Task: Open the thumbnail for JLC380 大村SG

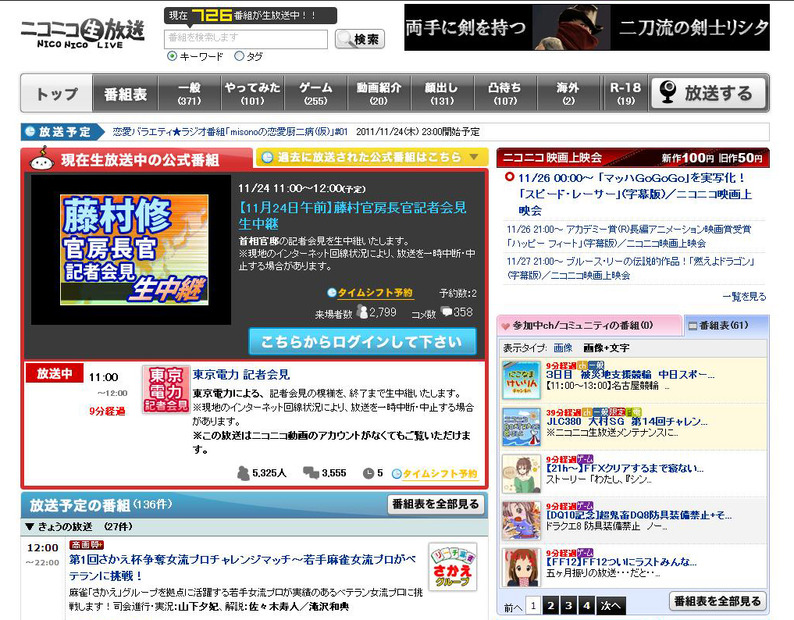Action: coord(522,427)
